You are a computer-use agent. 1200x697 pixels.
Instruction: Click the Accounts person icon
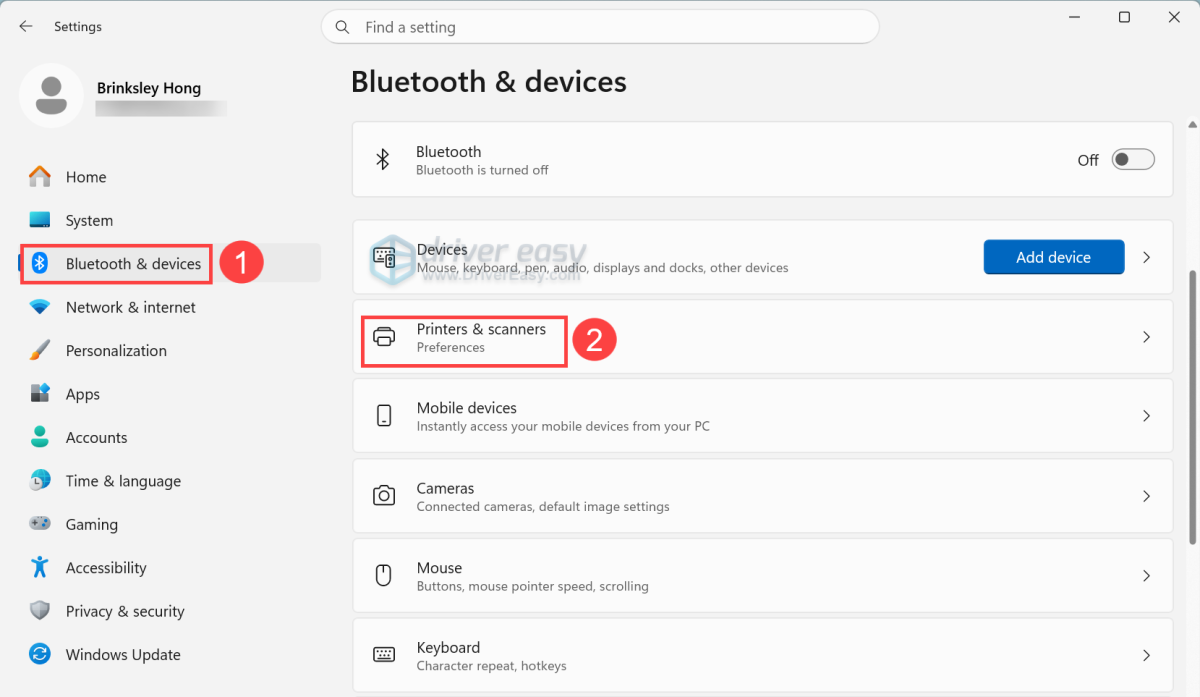tap(40, 437)
